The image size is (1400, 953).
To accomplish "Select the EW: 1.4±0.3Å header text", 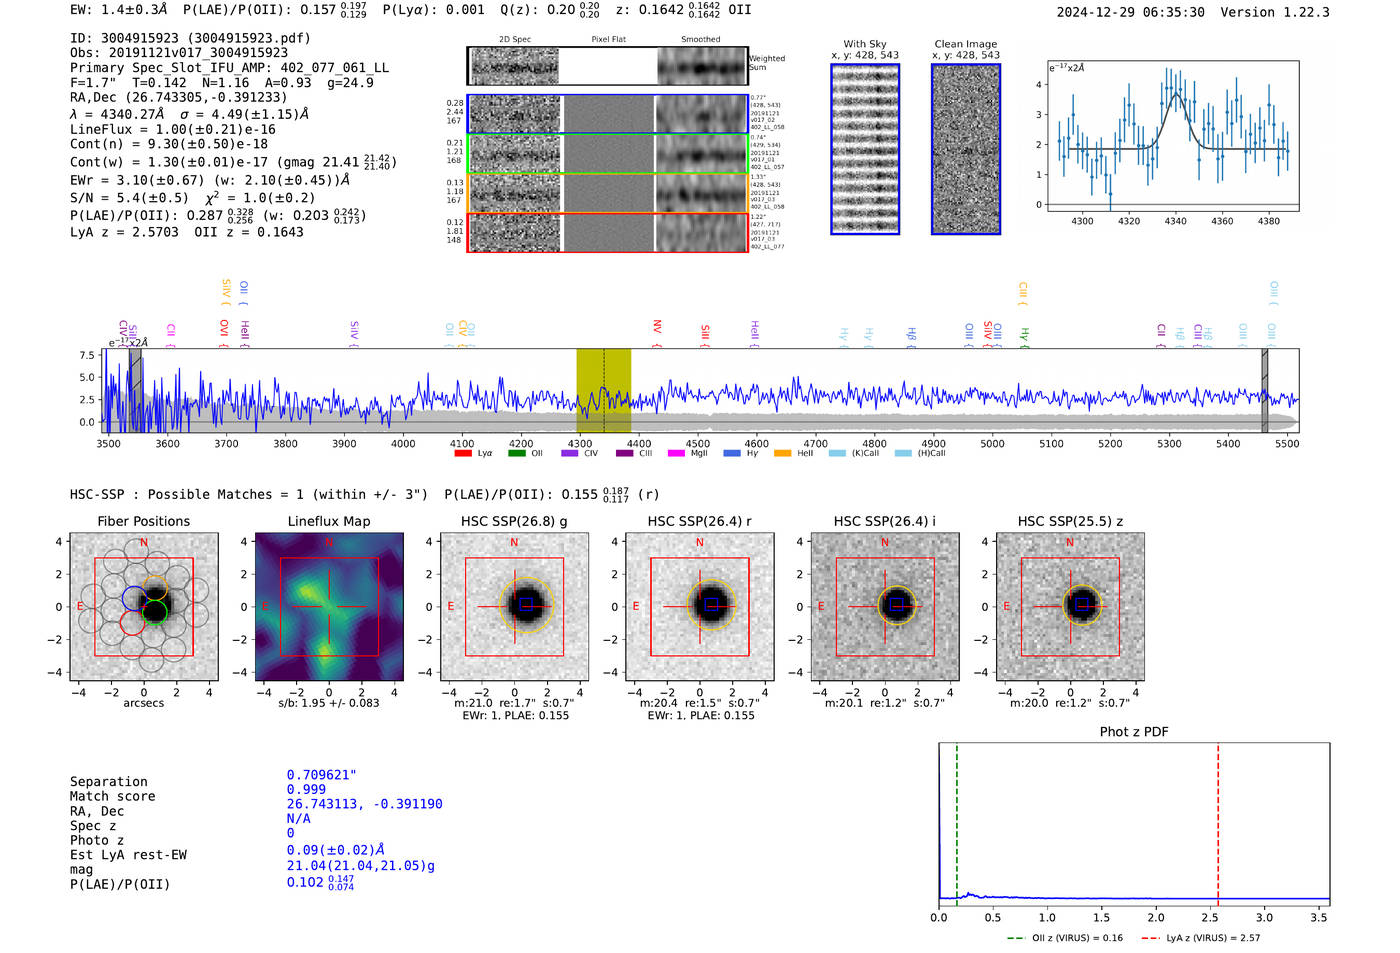I will pyautogui.click(x=119, y=9).
